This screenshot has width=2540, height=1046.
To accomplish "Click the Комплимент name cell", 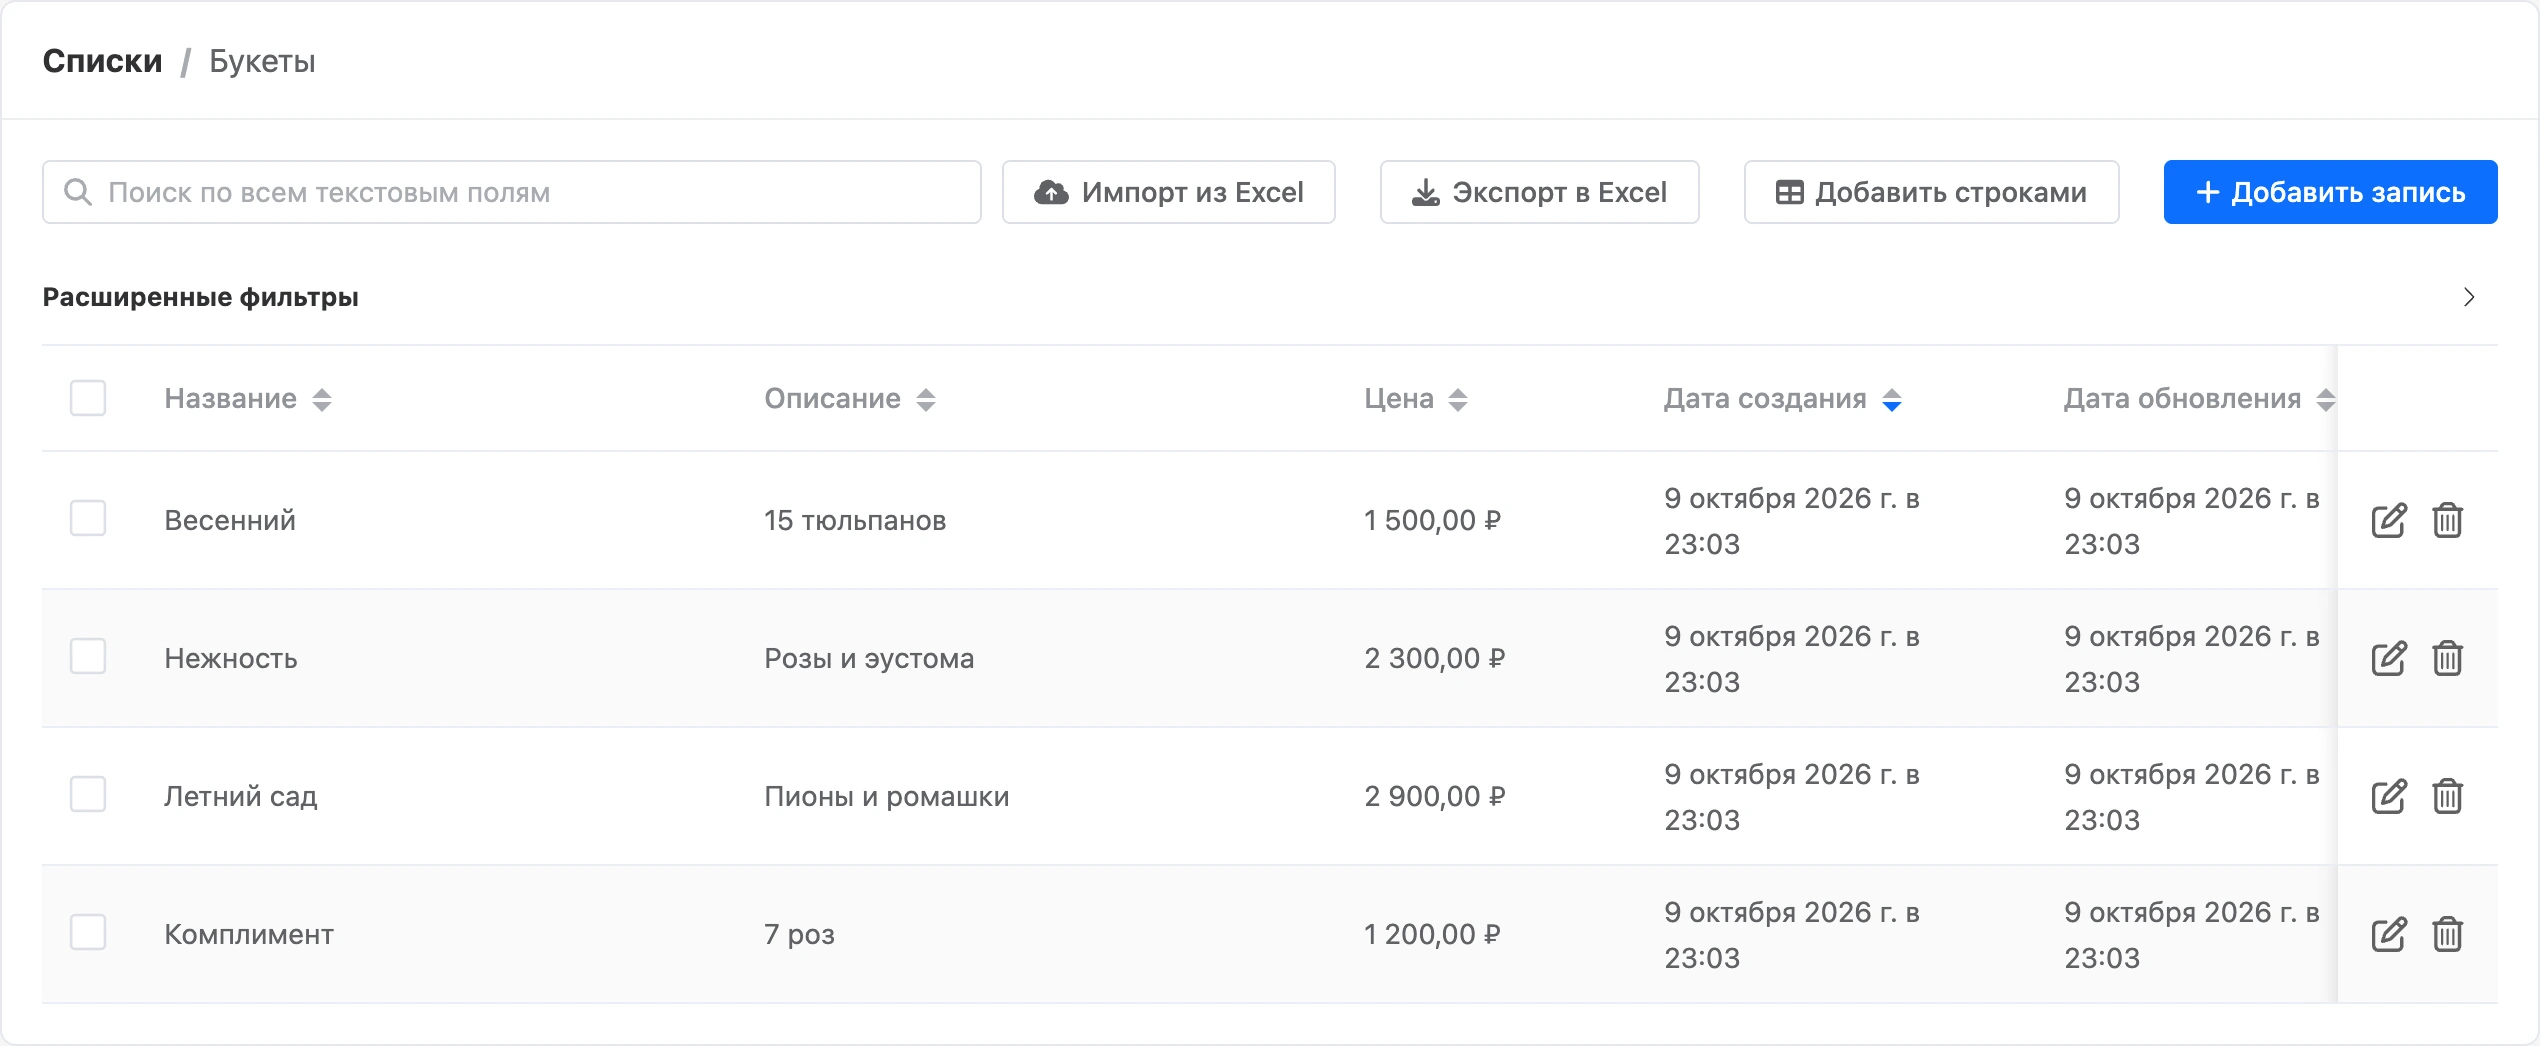I will (x=249, y=934).
